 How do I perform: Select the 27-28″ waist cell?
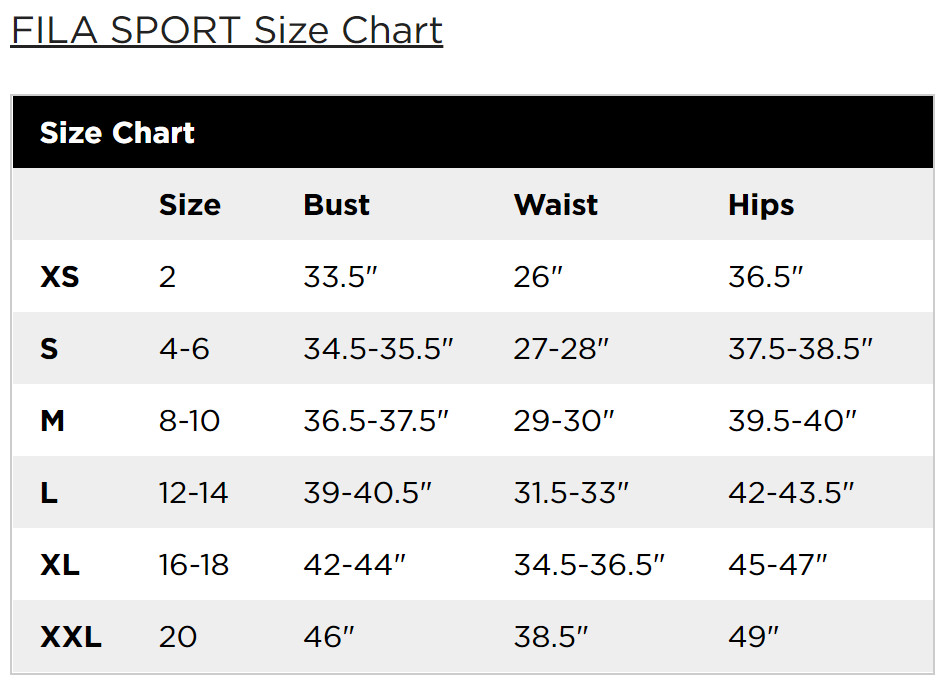click(561, 349)
